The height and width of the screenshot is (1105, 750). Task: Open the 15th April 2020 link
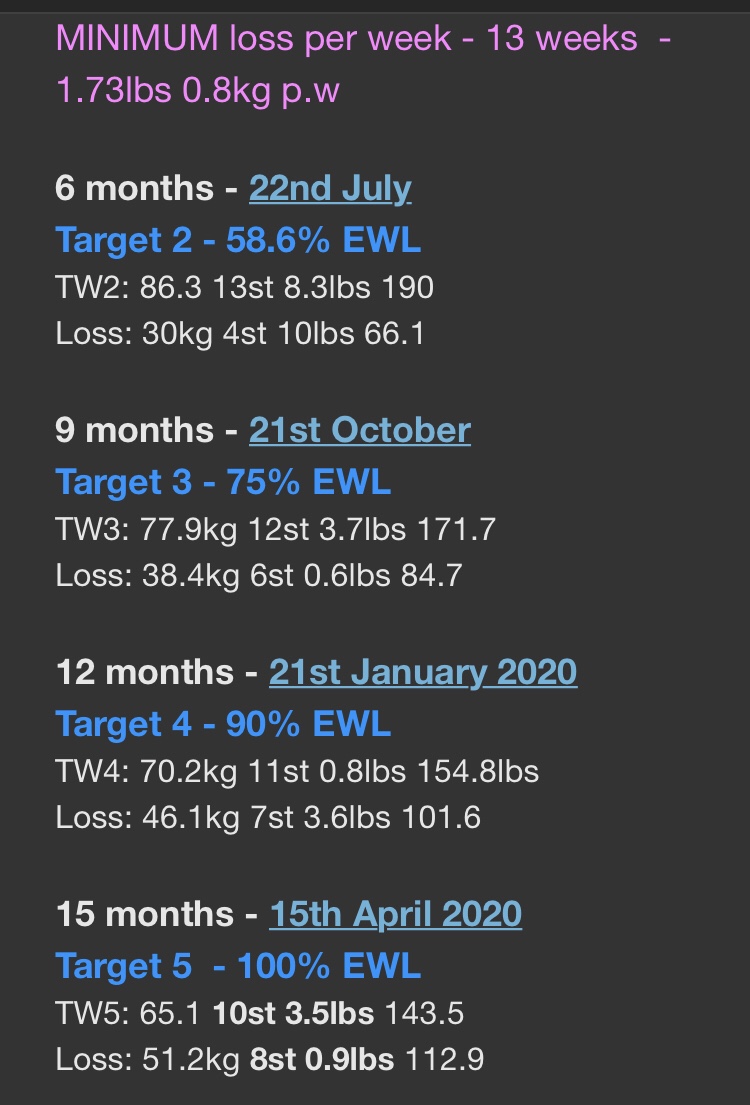tap(395, 914)
